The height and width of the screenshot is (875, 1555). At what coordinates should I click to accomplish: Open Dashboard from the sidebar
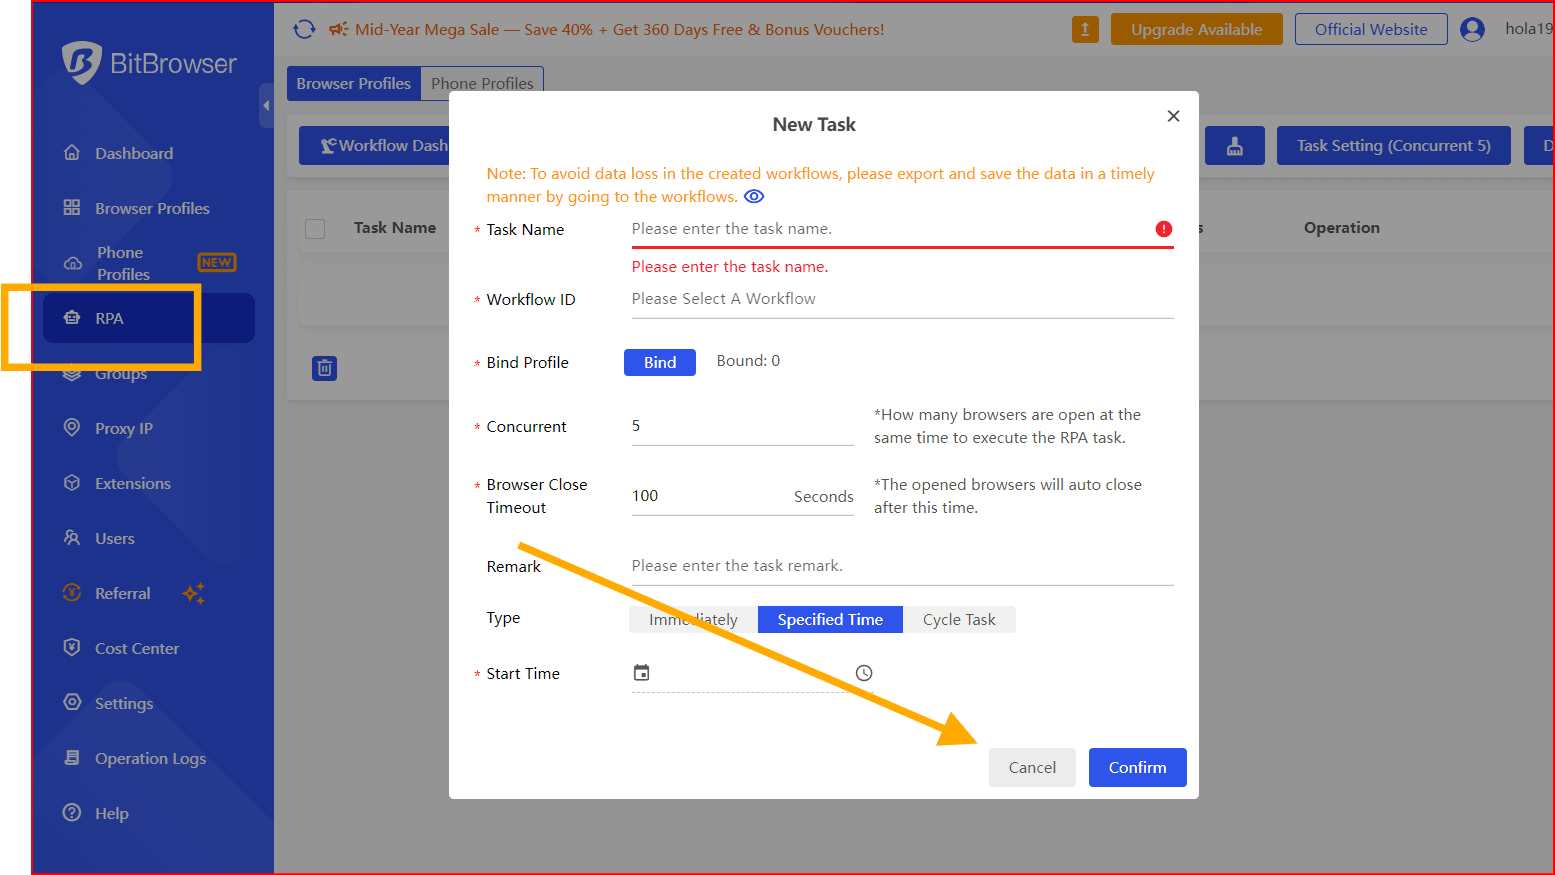coord(134,153)
